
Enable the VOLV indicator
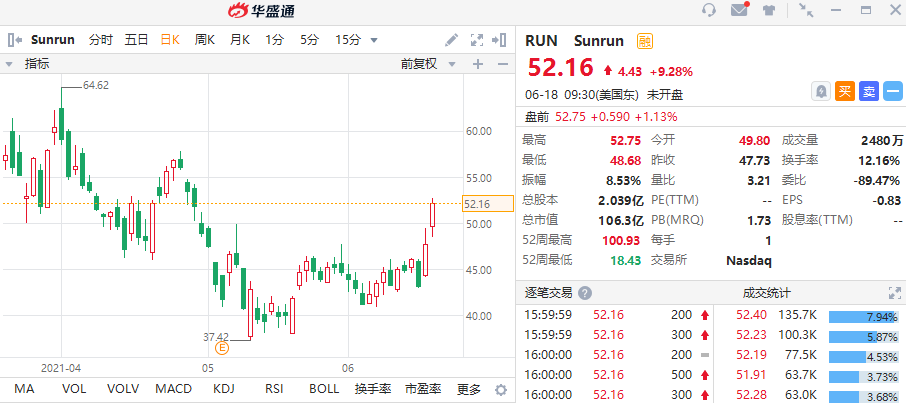point(123,389)
